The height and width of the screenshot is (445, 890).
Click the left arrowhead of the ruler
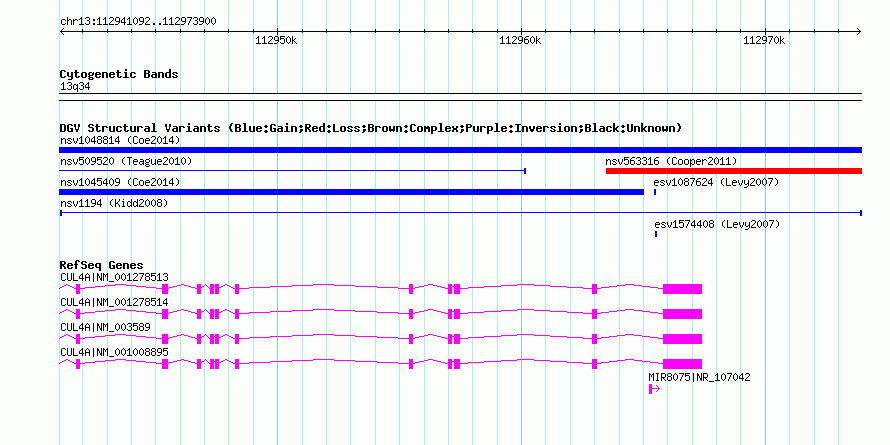click(x=62, y=32)
